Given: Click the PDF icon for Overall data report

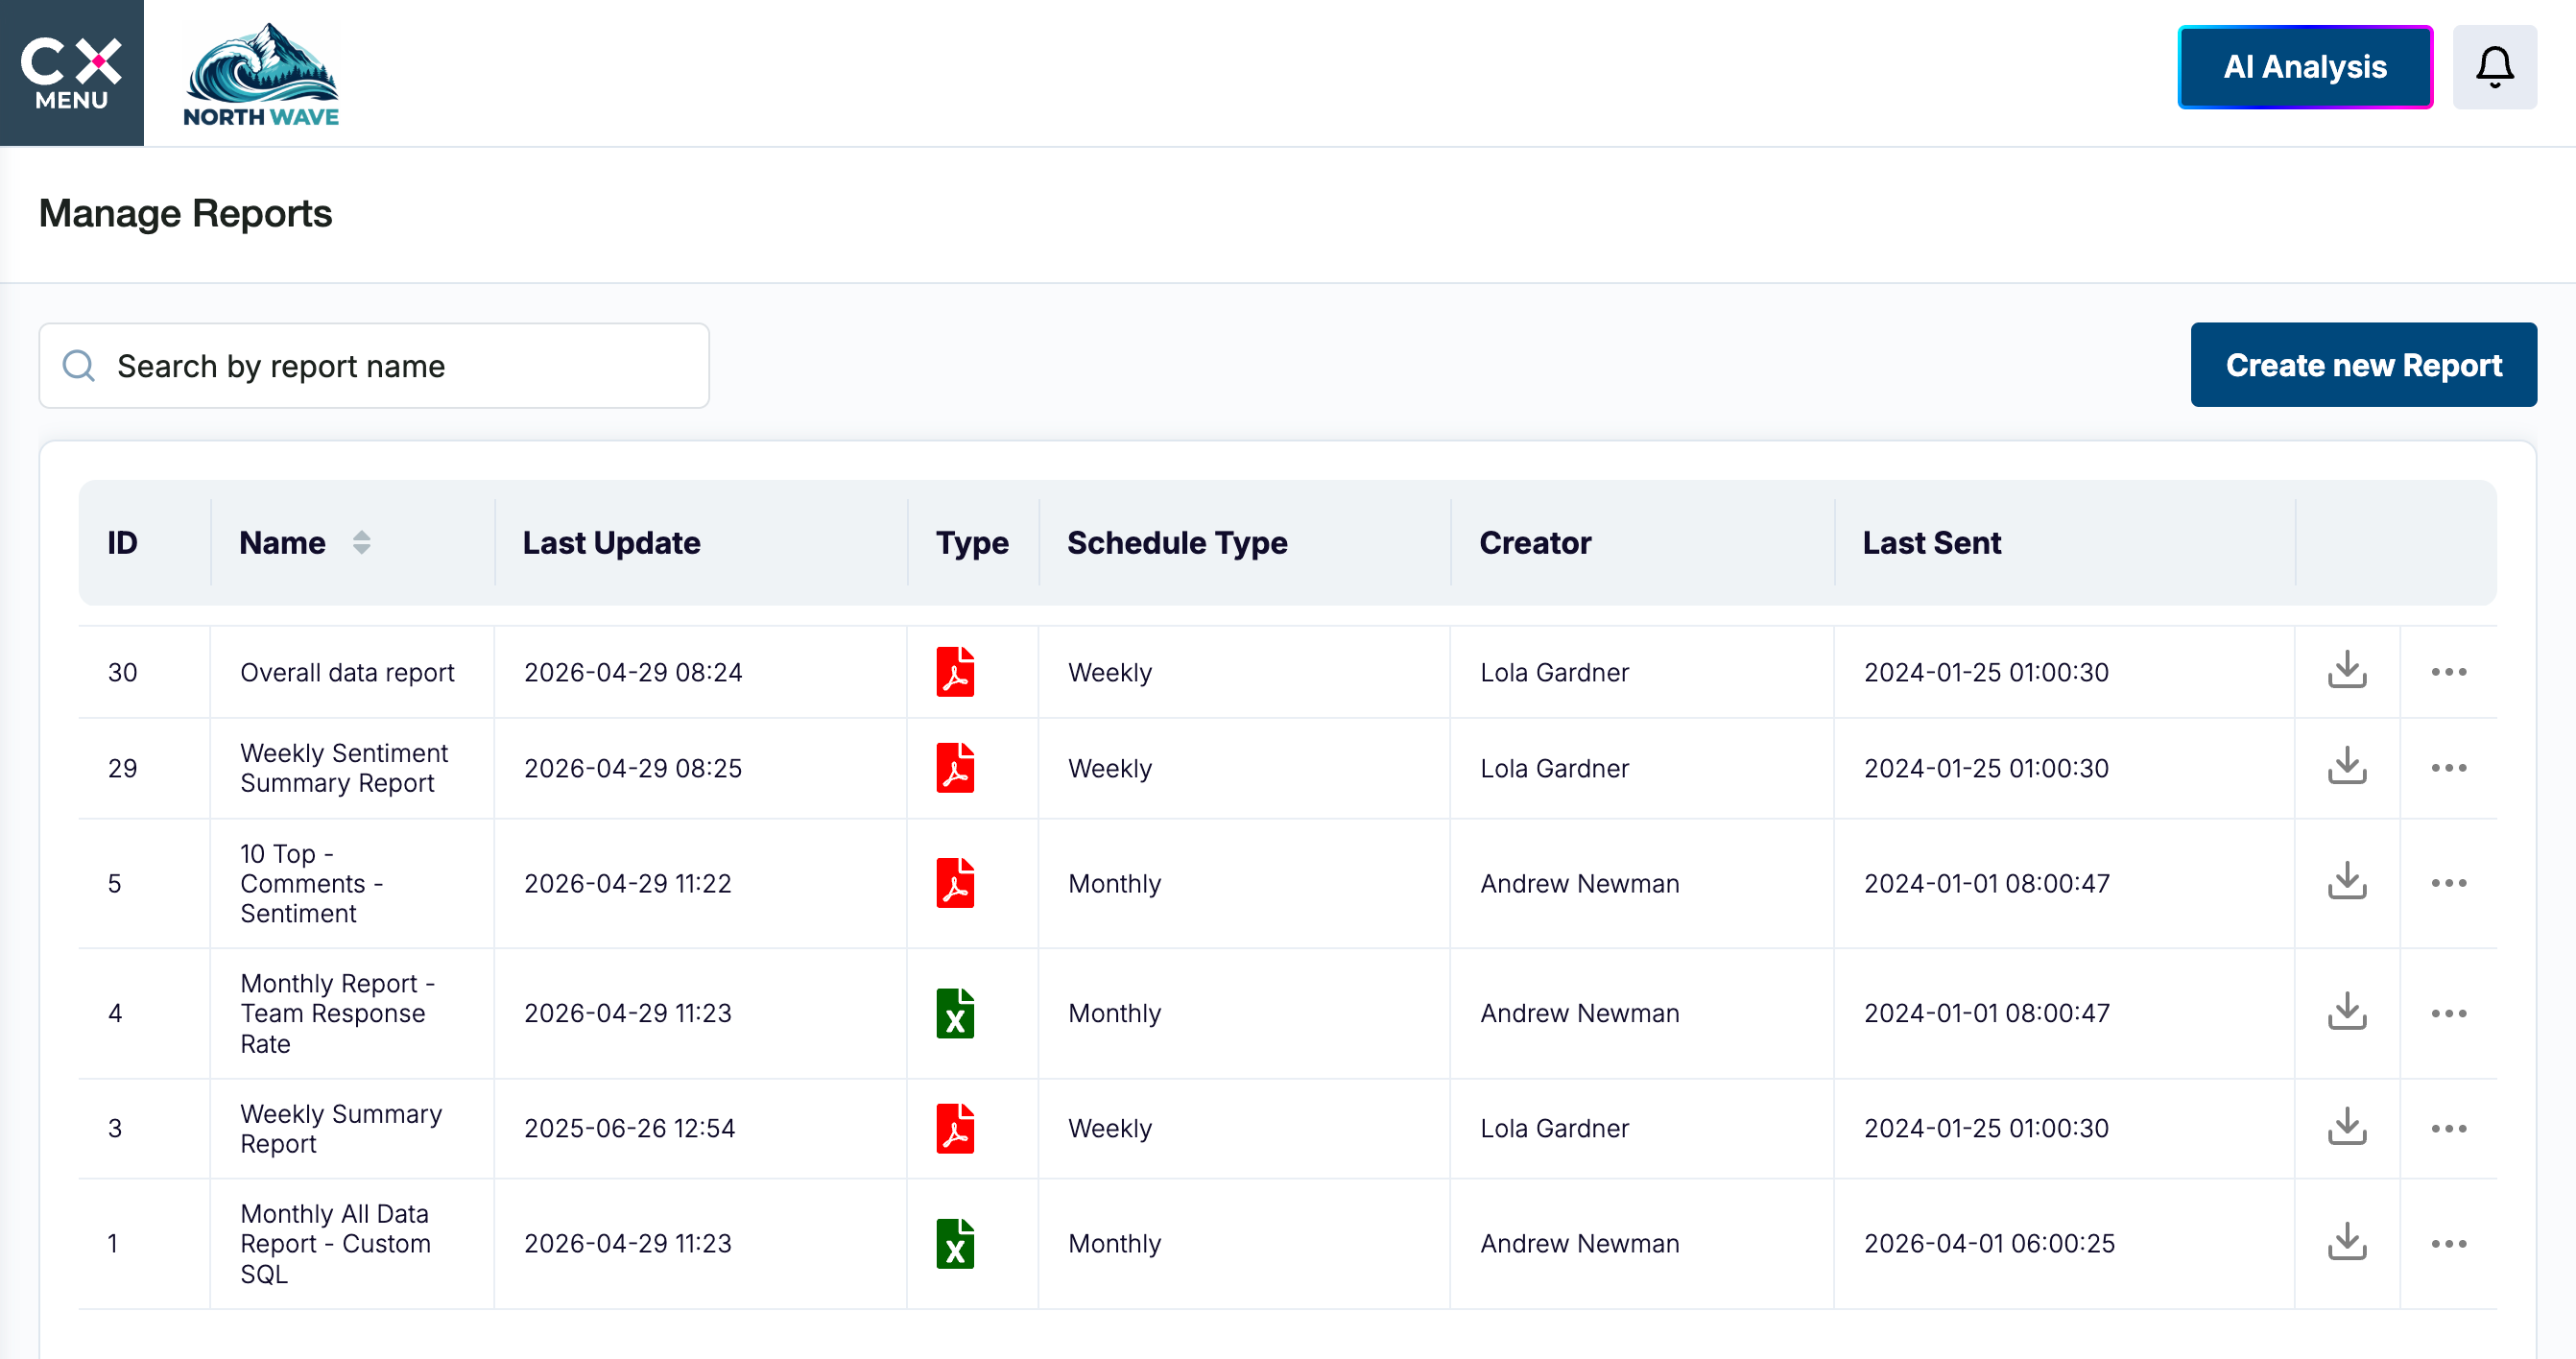Looking at the screenshot, I should [x=955, y=672].
